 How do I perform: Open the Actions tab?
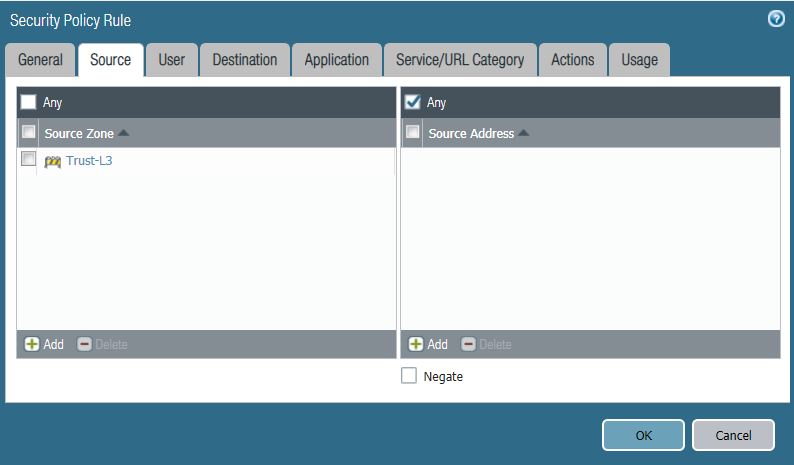[x=573, y=60]
